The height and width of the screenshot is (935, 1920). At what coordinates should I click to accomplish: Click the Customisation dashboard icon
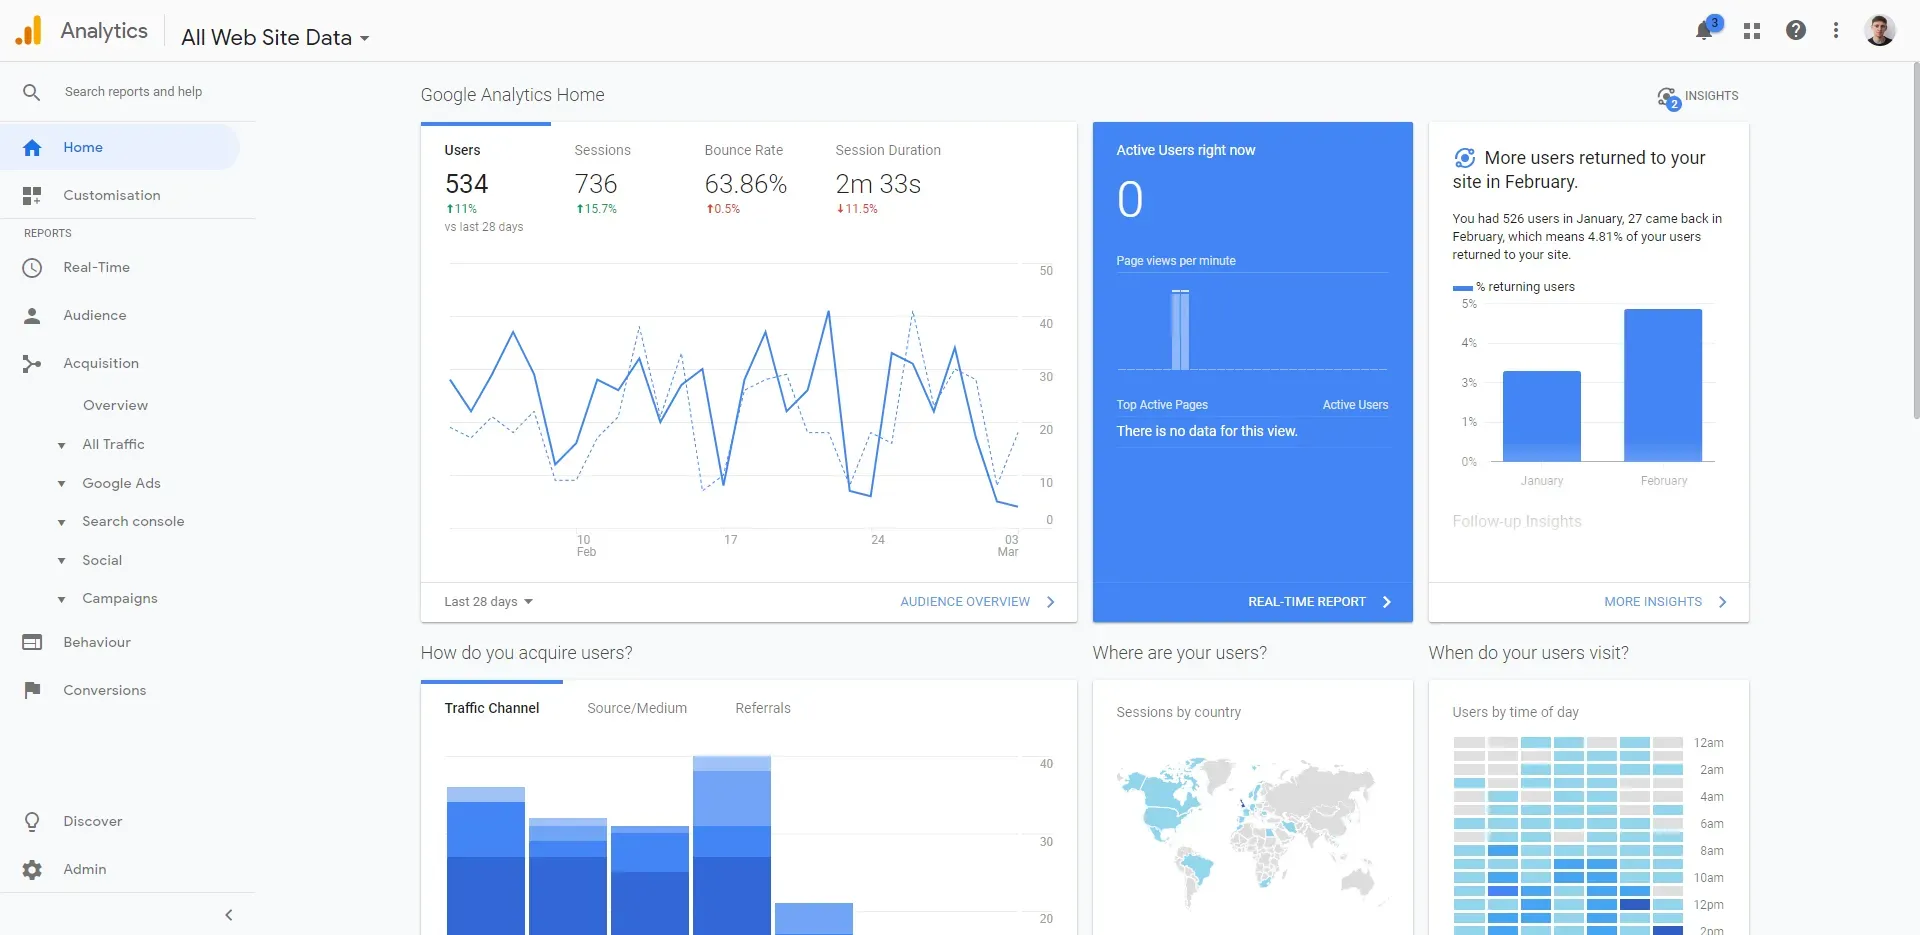coord(32,196)
